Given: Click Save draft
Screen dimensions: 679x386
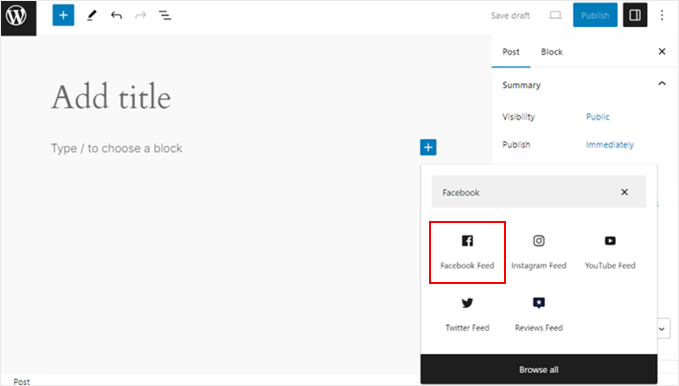Looking at the screenshot, I should [510, 16].
